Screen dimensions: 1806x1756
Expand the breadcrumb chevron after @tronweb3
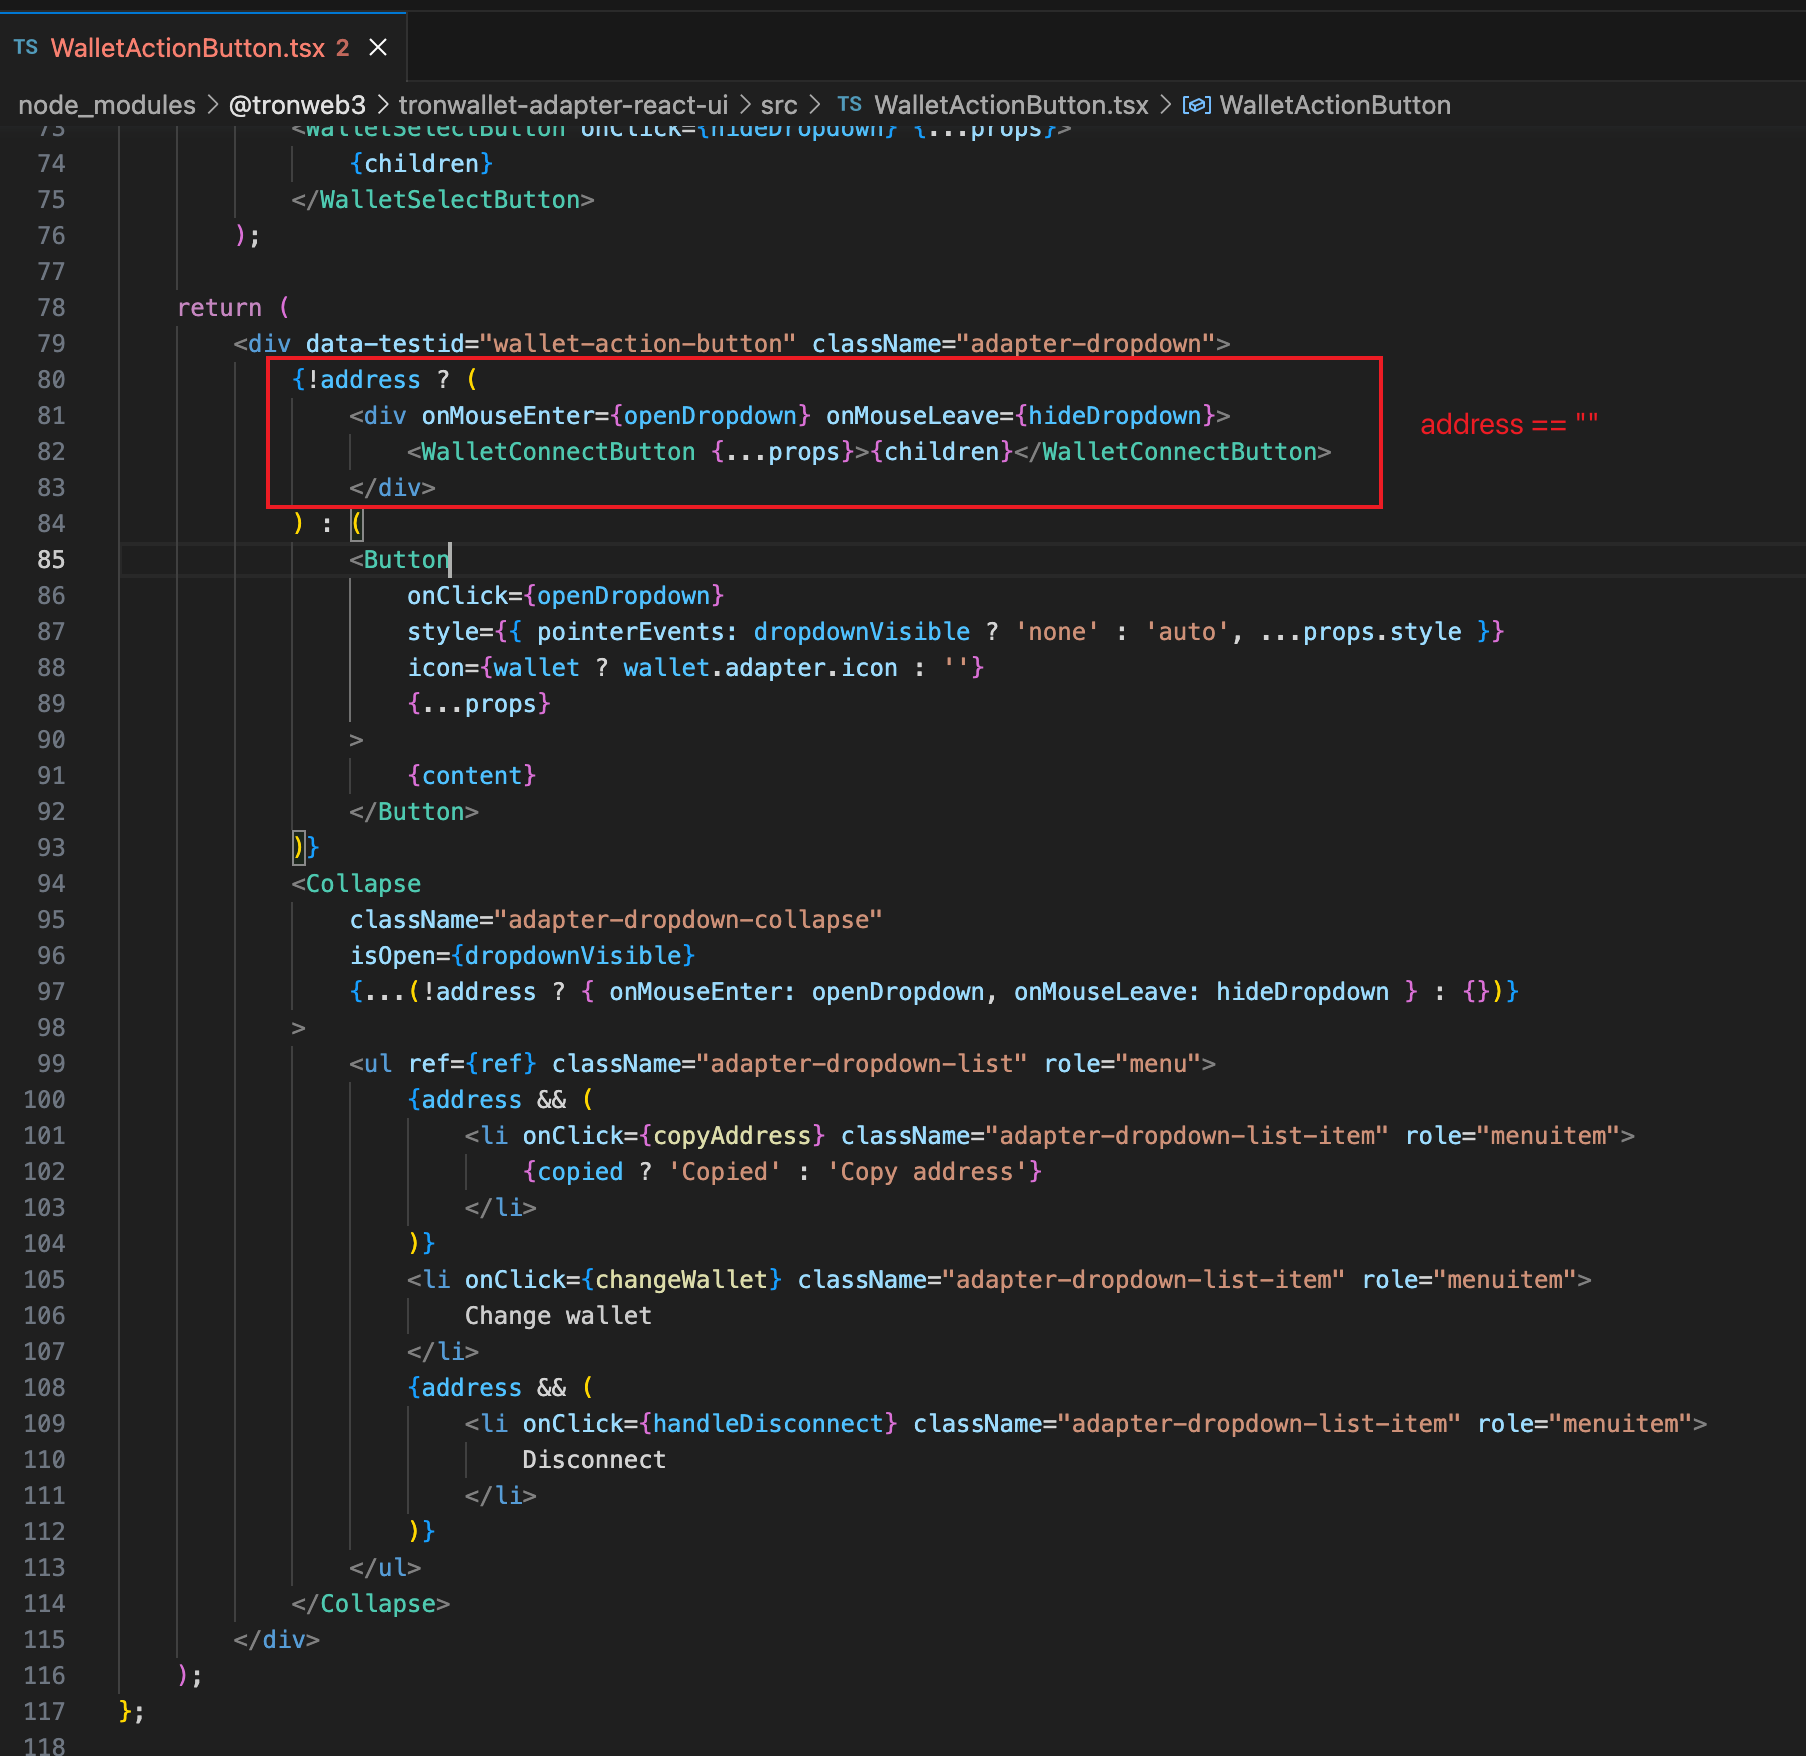(380, 105)
